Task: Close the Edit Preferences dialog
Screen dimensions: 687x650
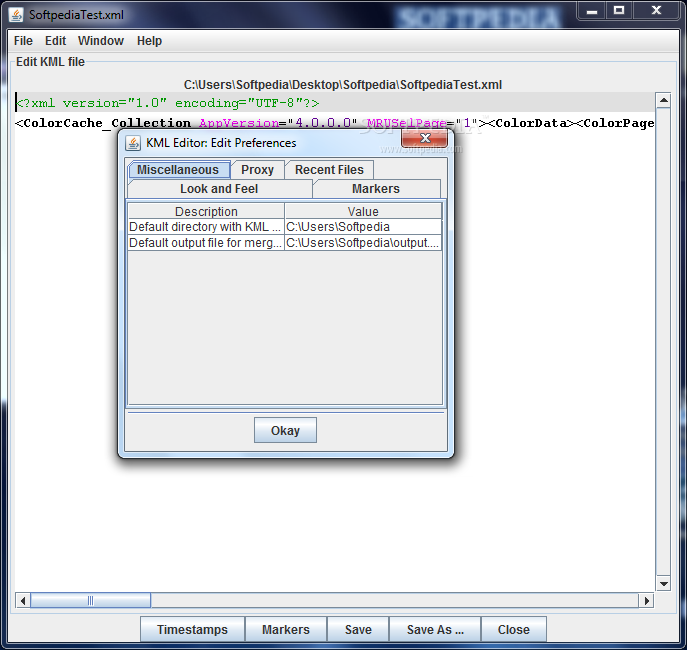Action: [425, 138]
